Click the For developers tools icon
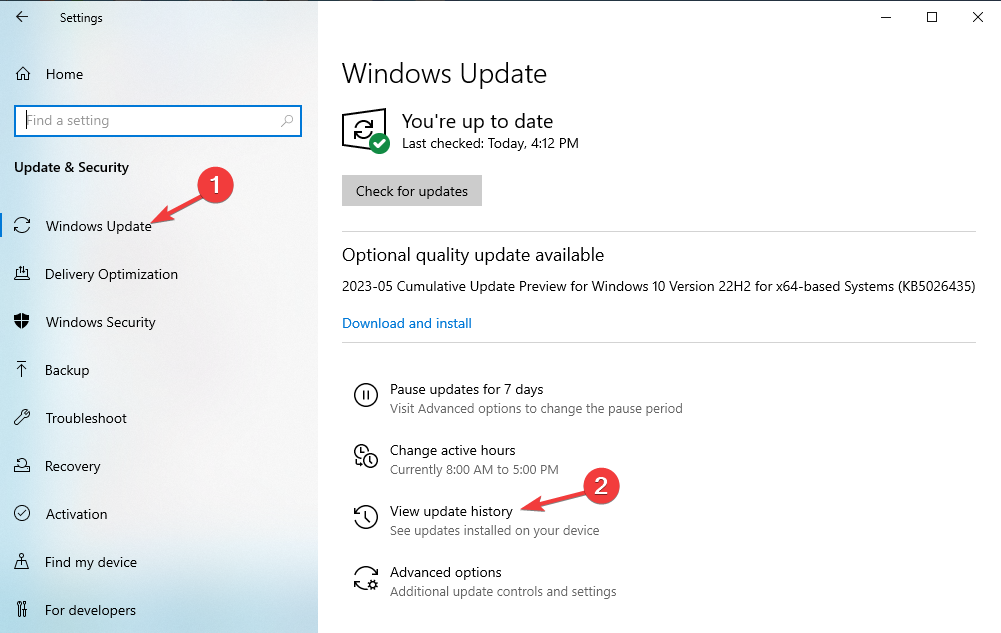 click(x=22, y=609)
